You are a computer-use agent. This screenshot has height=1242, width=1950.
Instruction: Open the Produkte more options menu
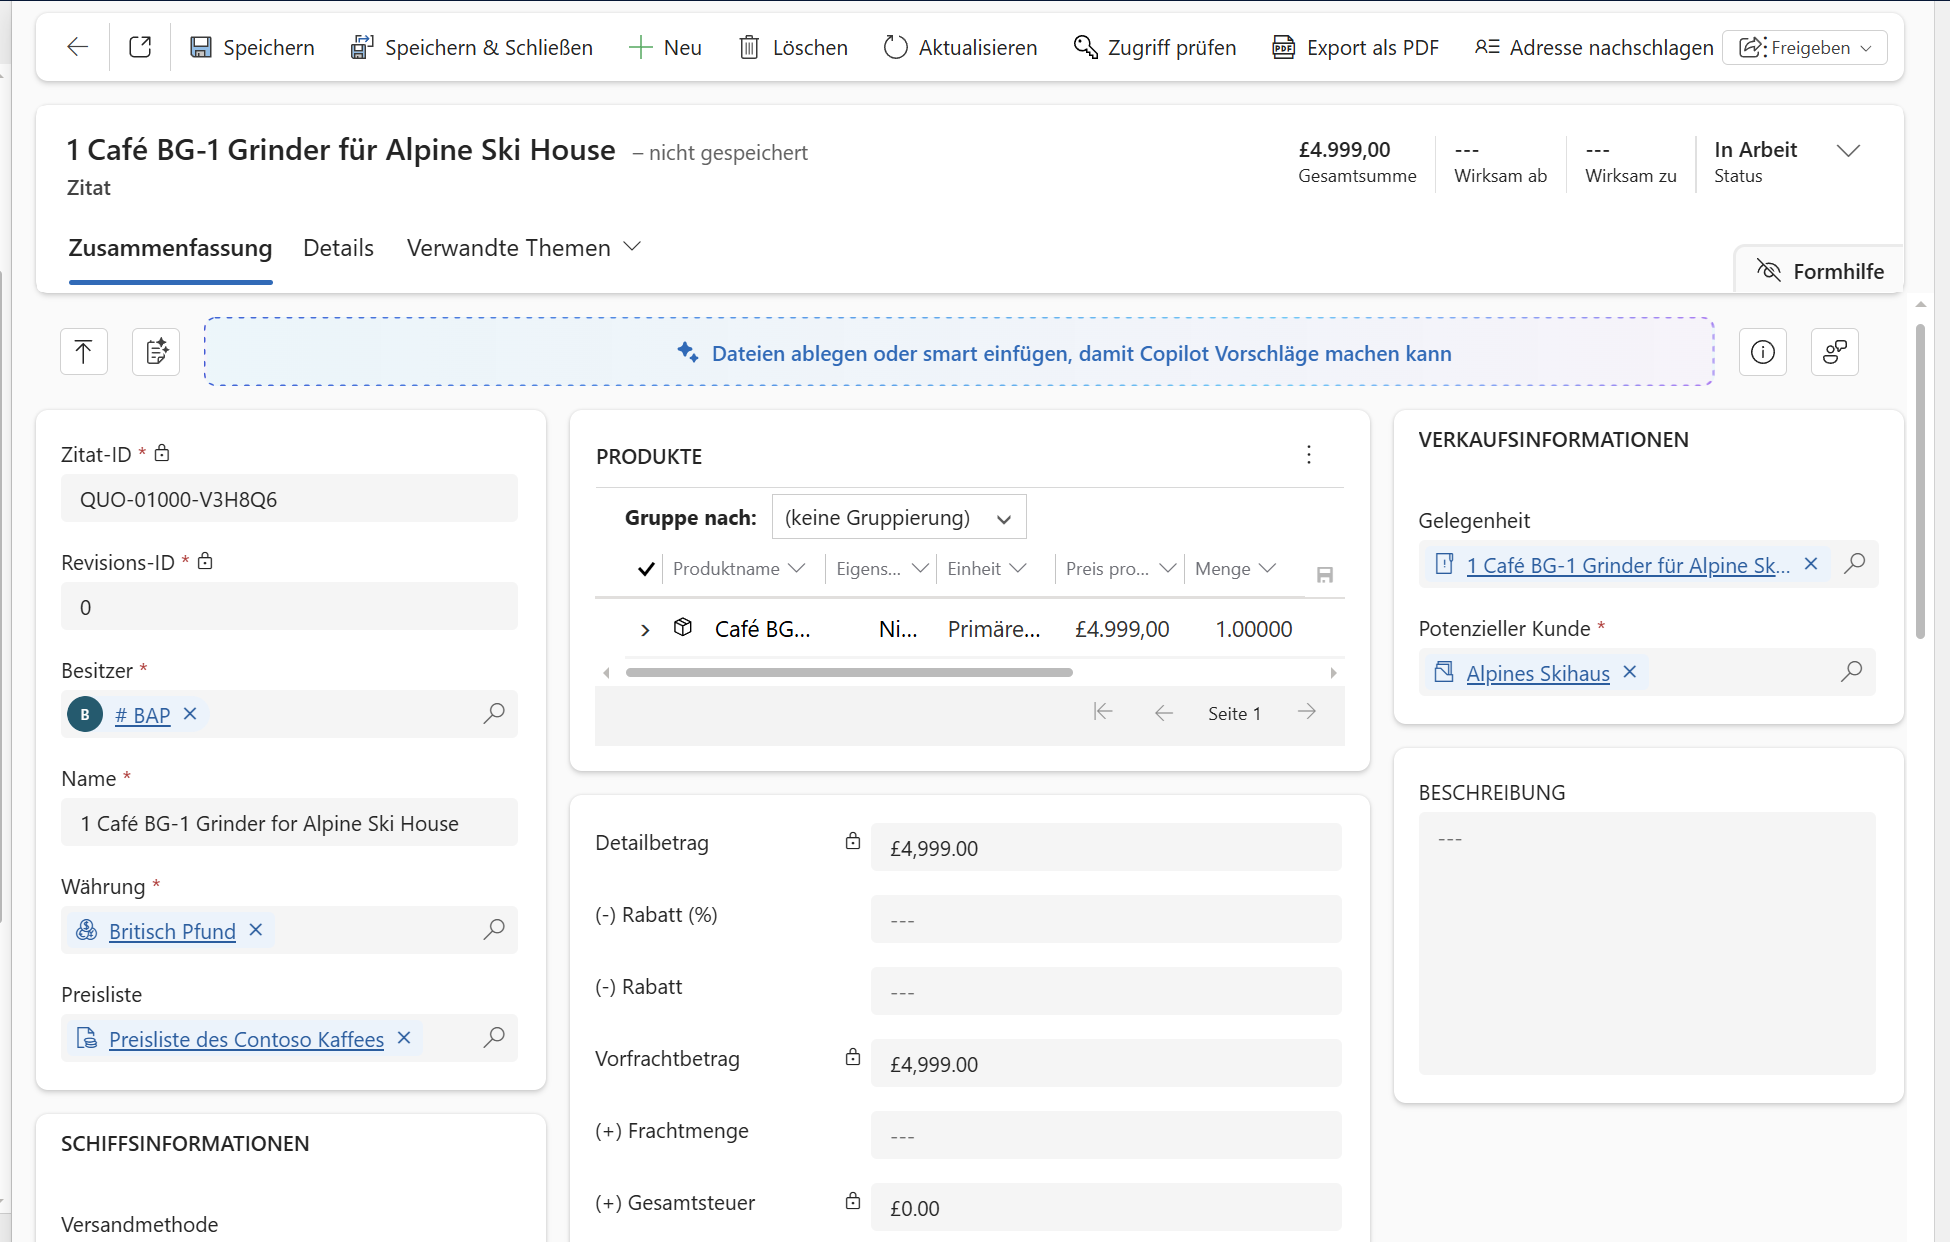(1308, 455)
